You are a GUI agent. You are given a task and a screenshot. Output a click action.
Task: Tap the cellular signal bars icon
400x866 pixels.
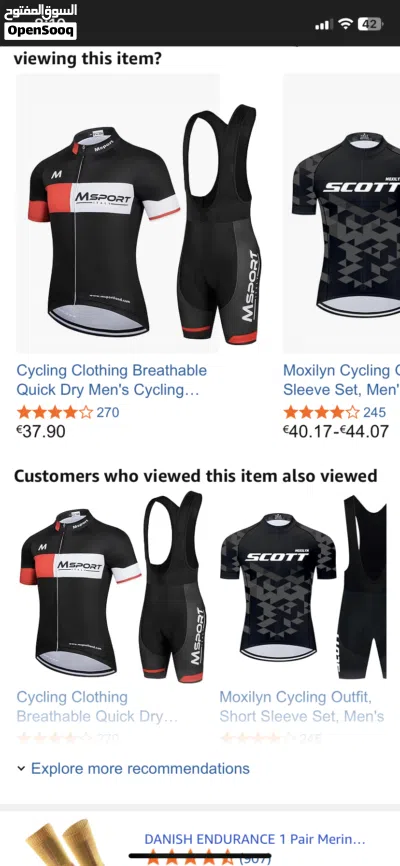323,24
